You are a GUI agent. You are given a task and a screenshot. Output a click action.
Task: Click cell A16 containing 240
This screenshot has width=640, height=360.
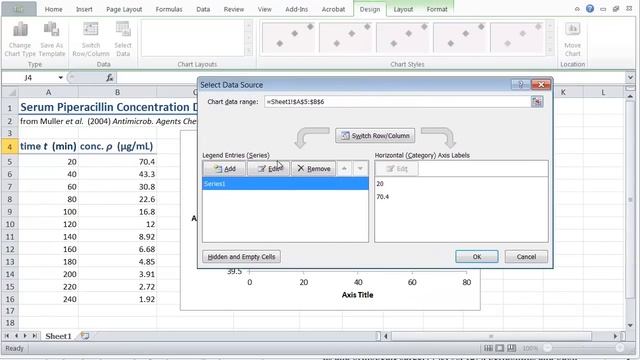(48, 299)
